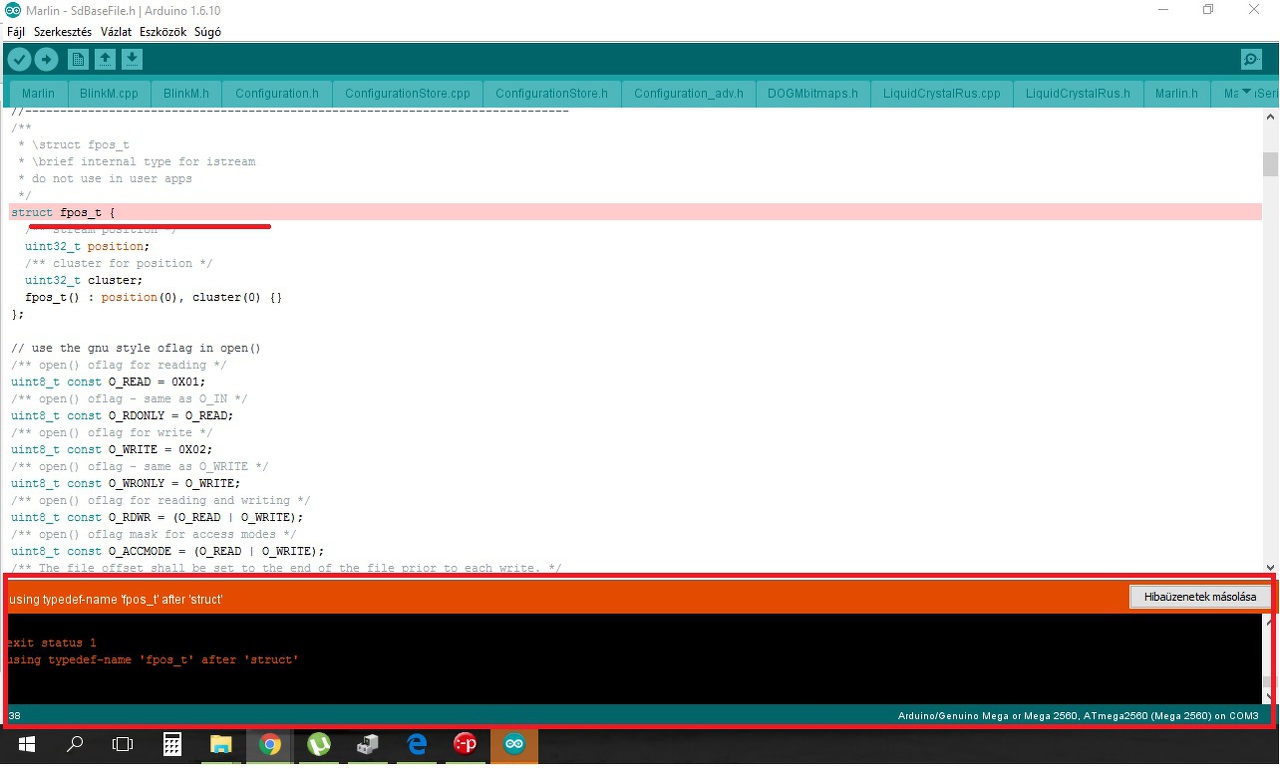The height and width of the screenshot is (769, 1280).
Task: Click the 'O_WRITE = 0X02;' code line
Action: pyautogui.click(x=112, y=449)
